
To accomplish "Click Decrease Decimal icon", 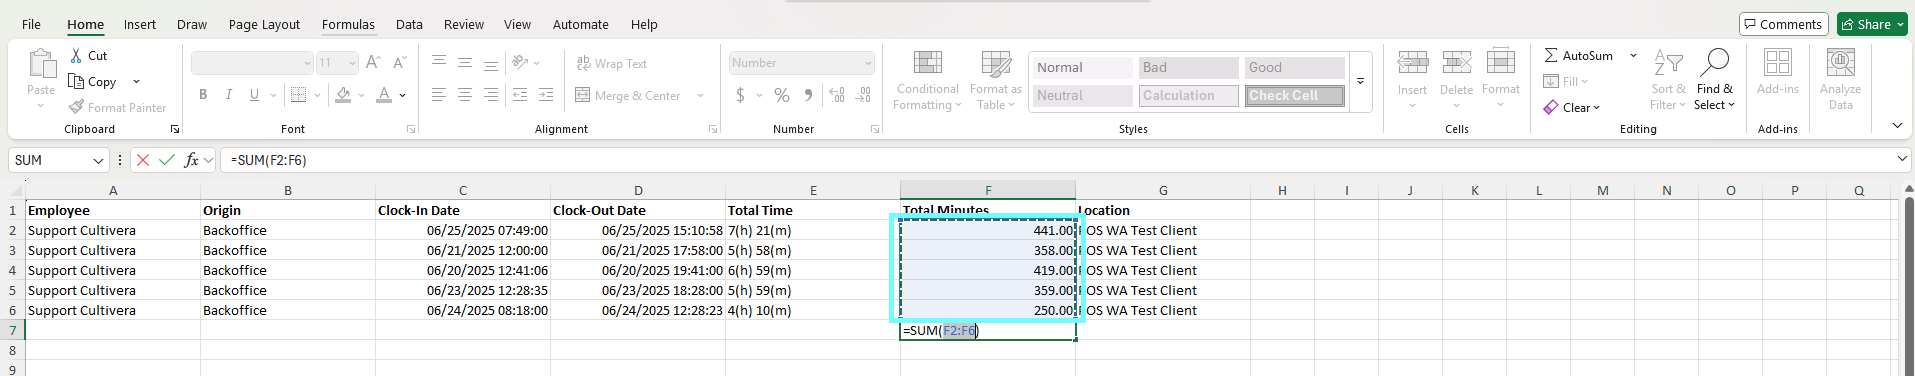I will (864, 95).
